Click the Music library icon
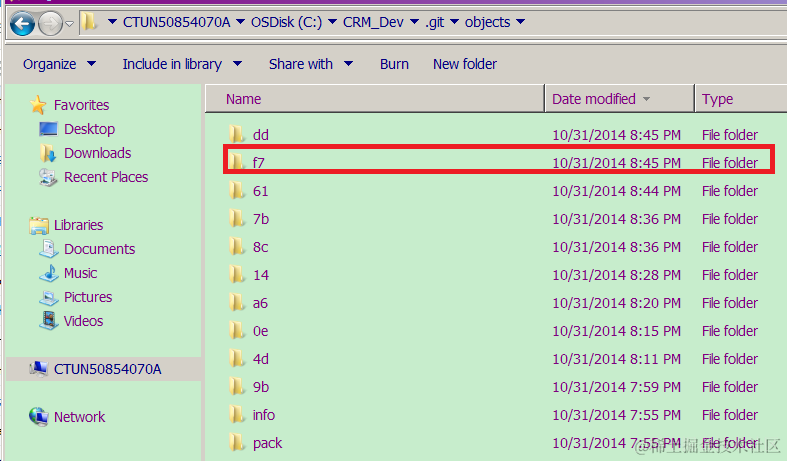 pyautogui.click(x=49, y=273)
